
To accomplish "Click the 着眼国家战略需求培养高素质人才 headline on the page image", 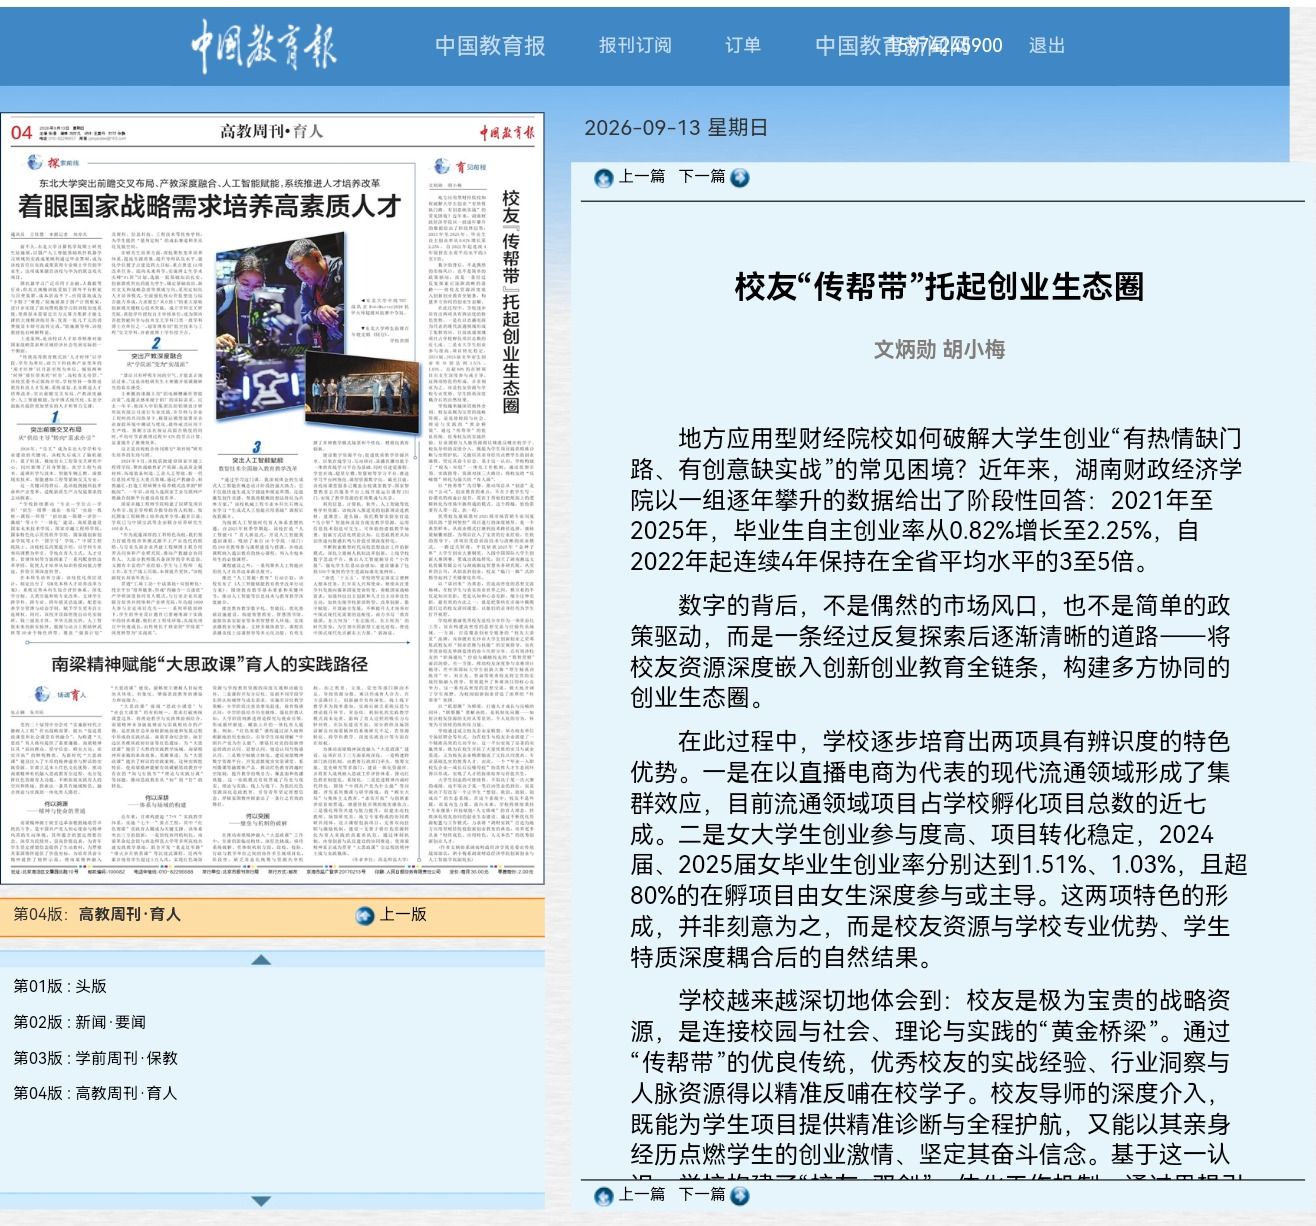I will 210,207.
